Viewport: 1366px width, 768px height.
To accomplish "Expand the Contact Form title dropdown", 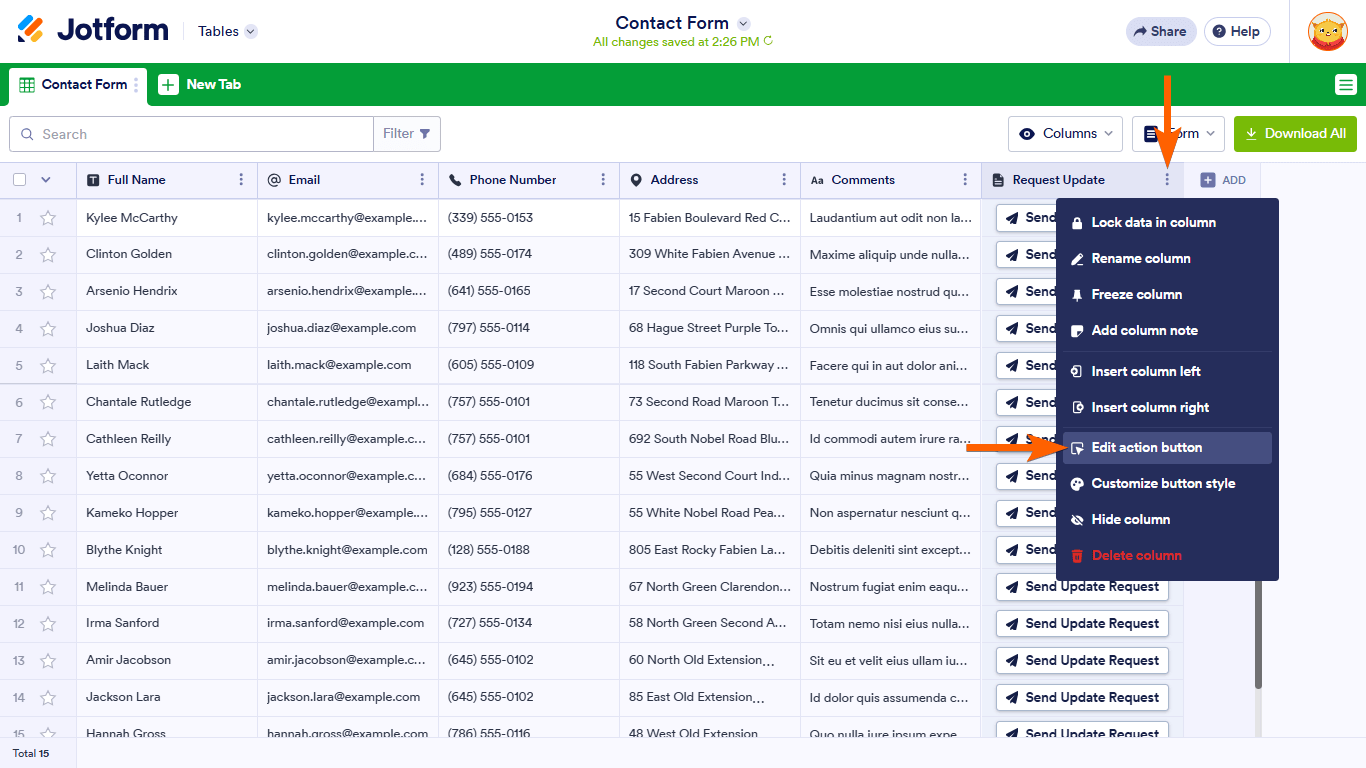I will pyautogui.click(x=743, y=23).
